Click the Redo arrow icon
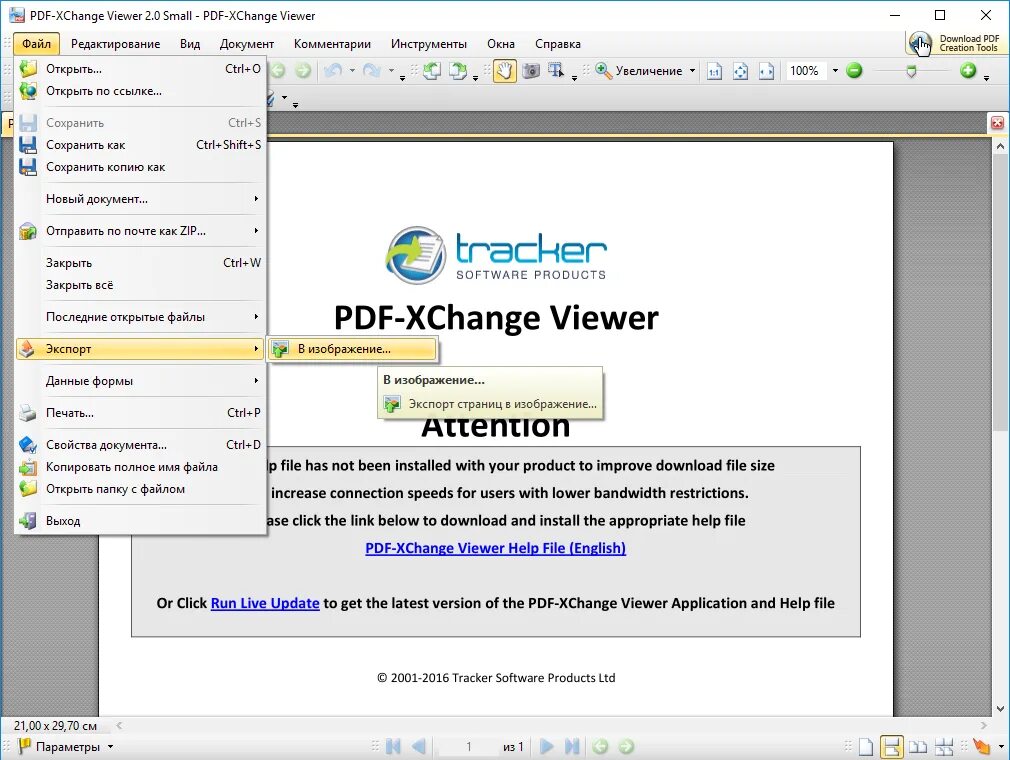The height and width of the screenshot is (760, 1010). [x=372, y=71]
